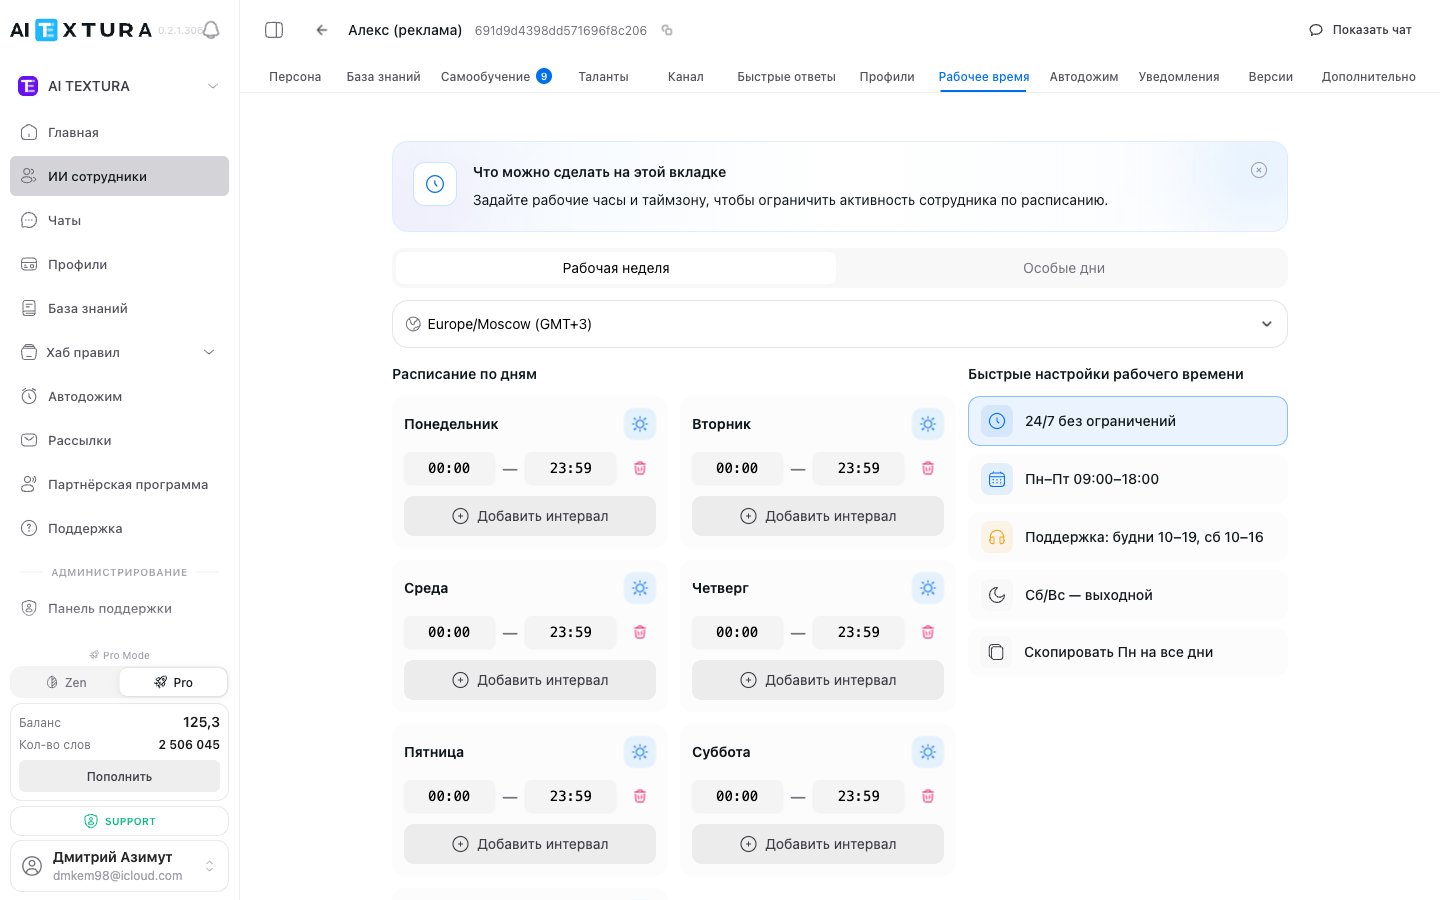Open Чаты in sidebar
The width and height of the screenshot is (1440, 900).
(x=119, y=220)
